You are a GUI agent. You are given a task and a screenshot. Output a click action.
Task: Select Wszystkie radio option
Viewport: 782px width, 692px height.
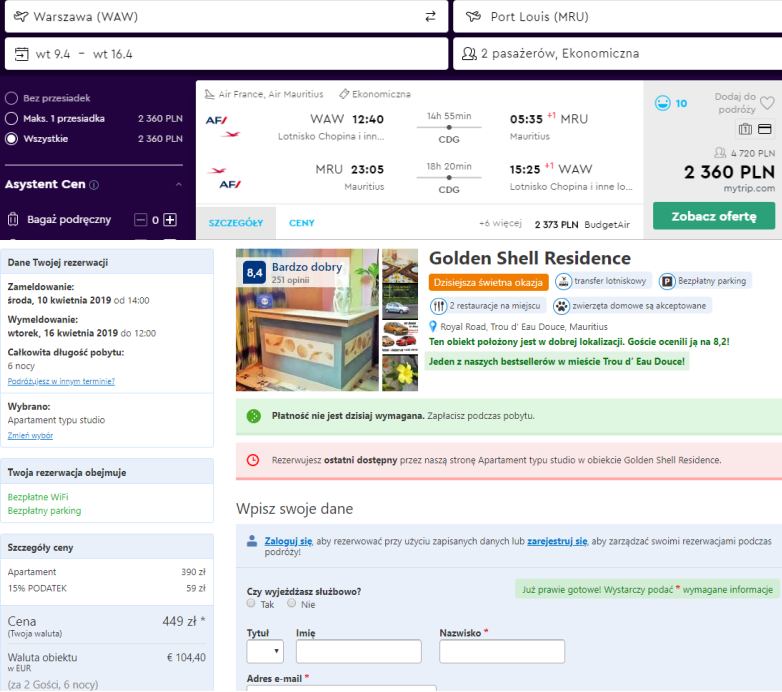click(11, 139)
